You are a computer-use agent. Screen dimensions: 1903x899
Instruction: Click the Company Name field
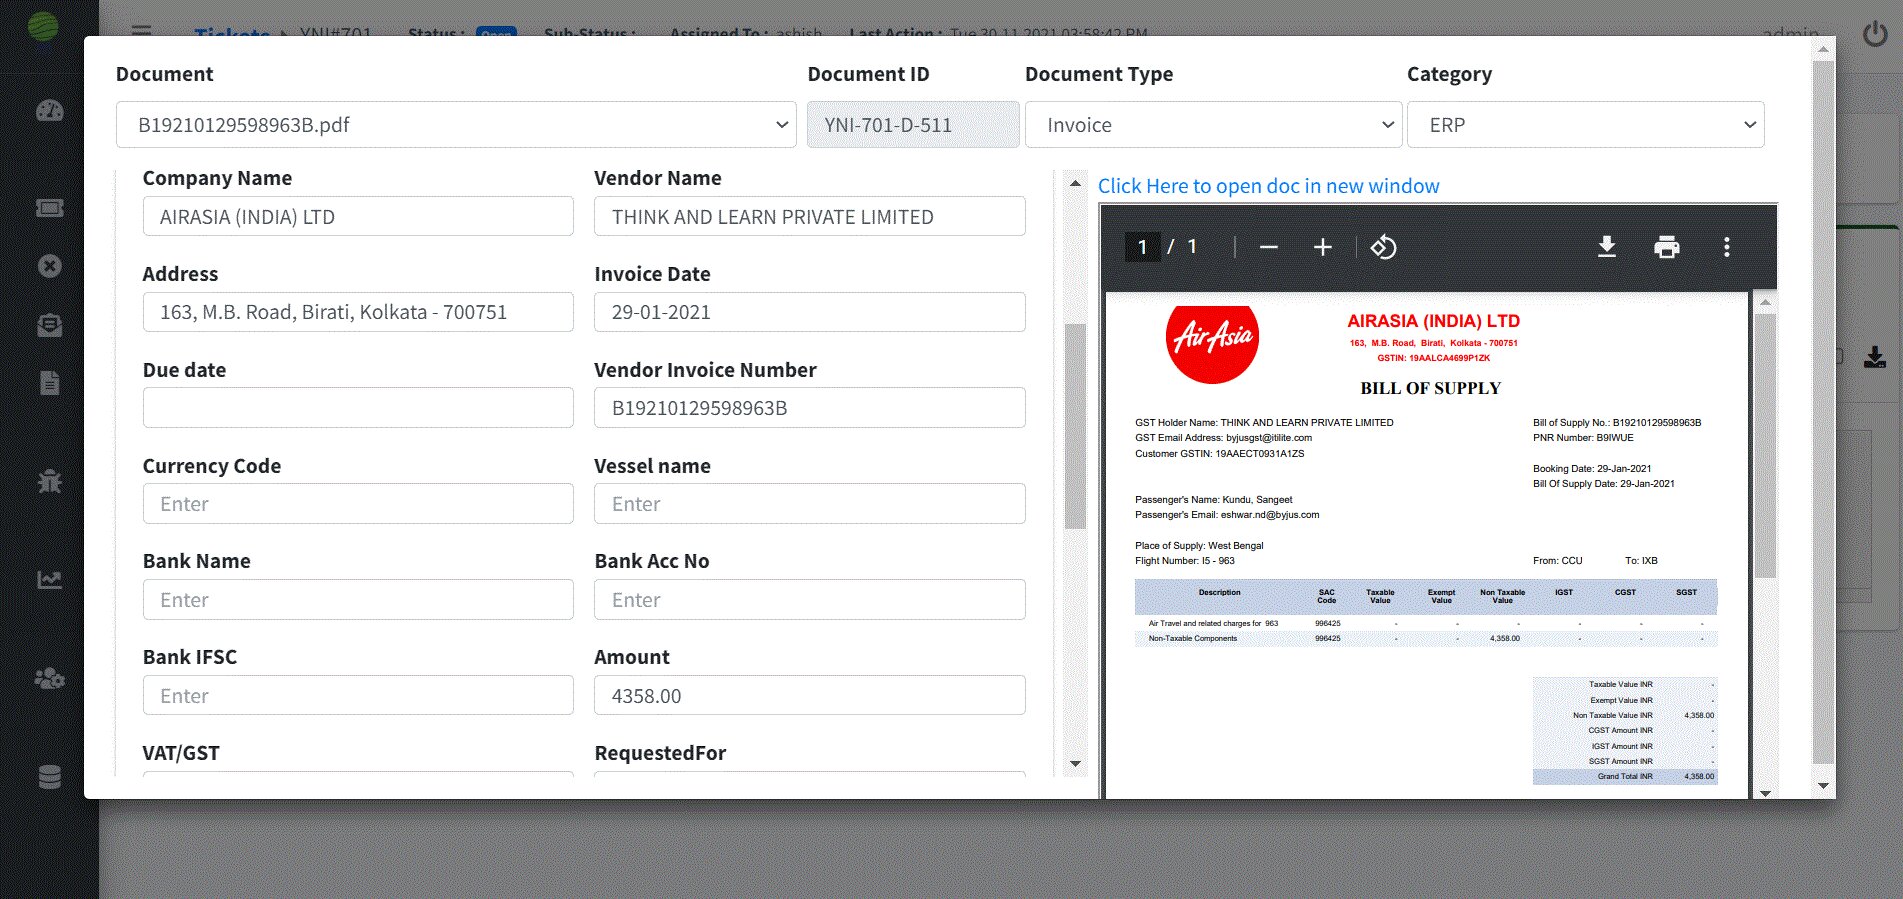[x=358, y=216]
